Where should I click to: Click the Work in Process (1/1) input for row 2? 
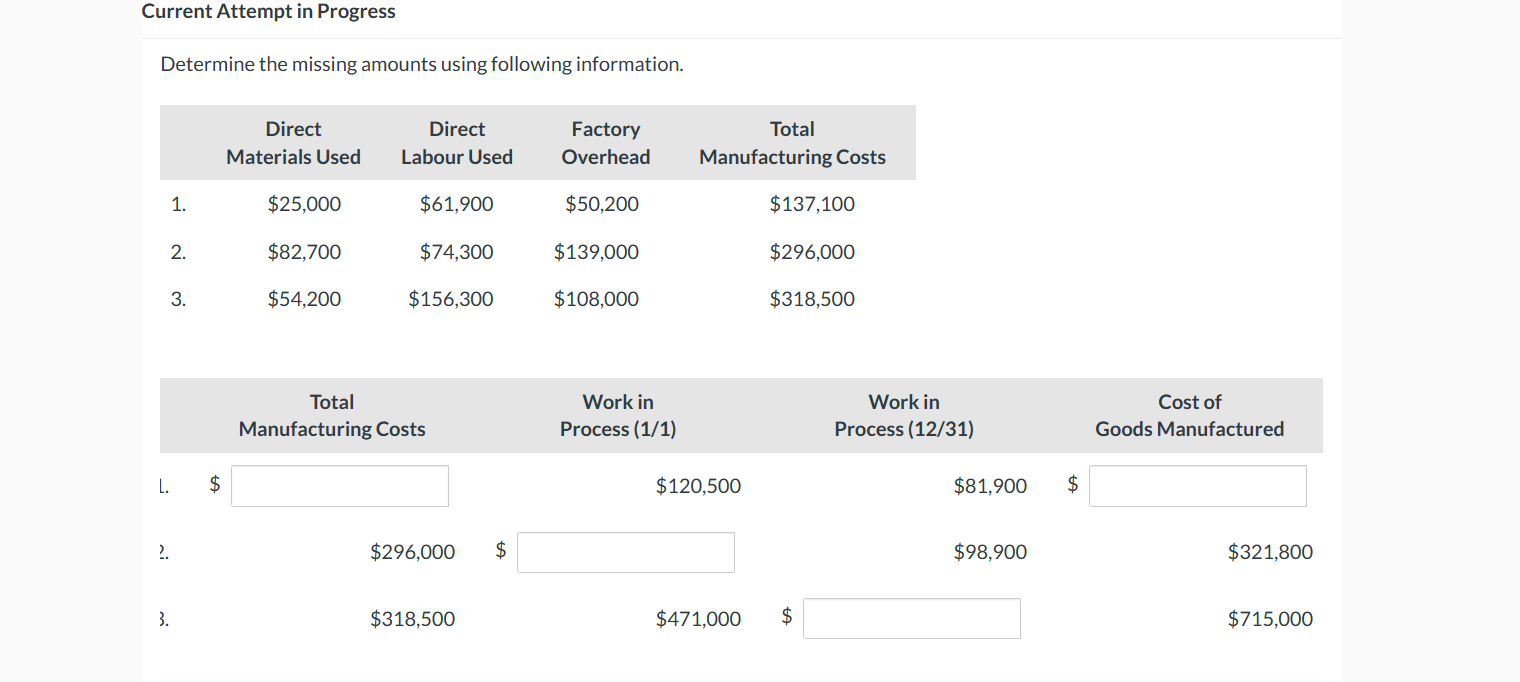pyautogui.click(x=625, y=552)
